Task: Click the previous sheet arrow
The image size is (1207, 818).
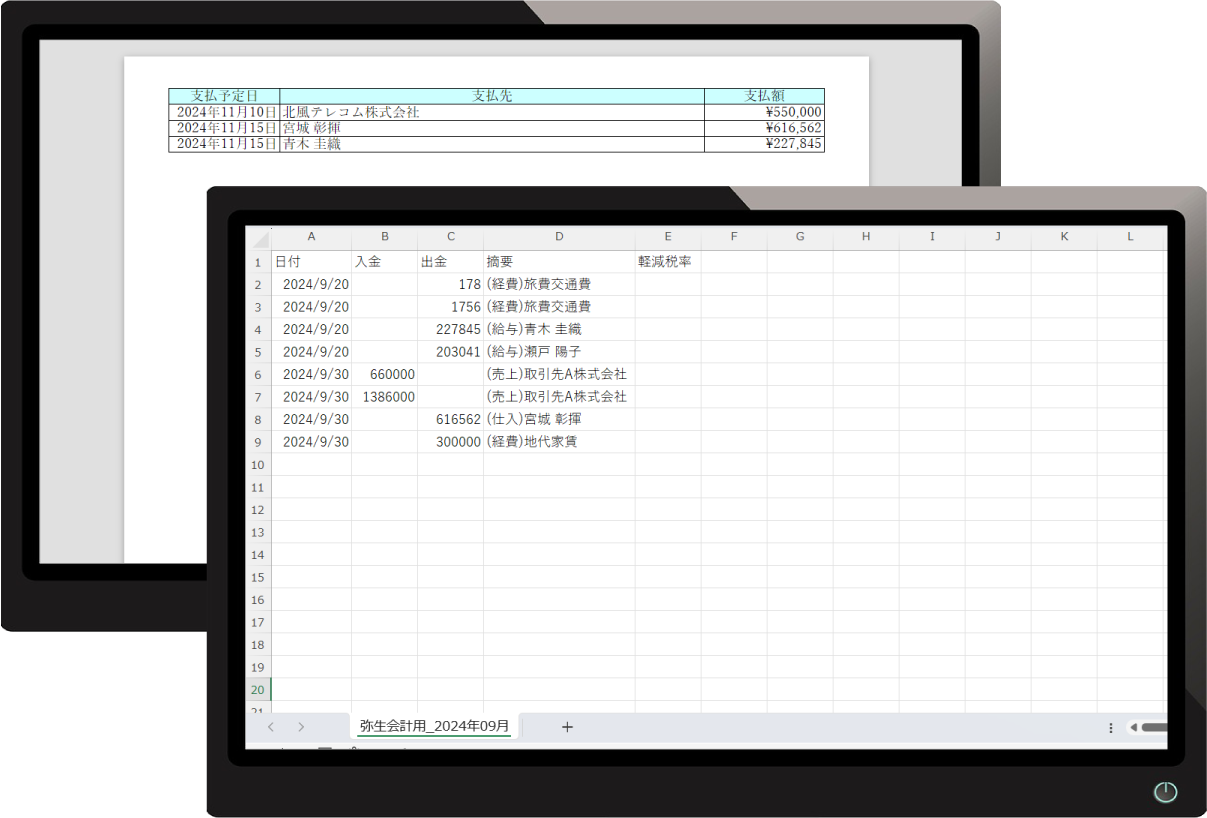Action: (270, 727)
